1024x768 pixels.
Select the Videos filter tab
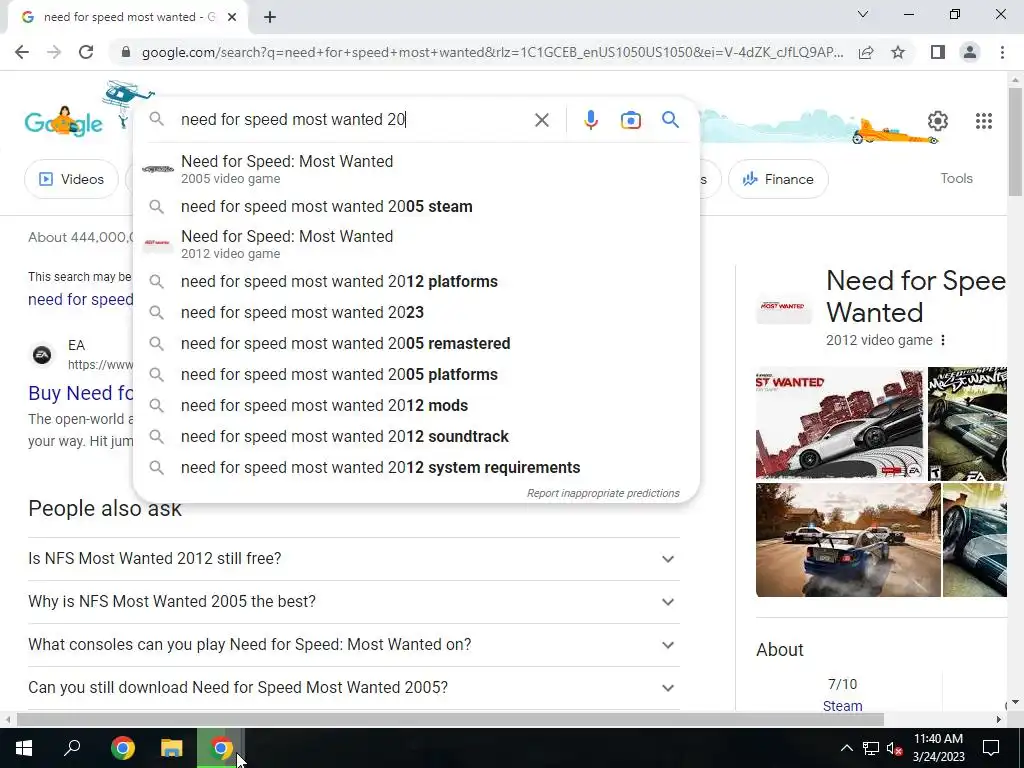pos(71,179)
